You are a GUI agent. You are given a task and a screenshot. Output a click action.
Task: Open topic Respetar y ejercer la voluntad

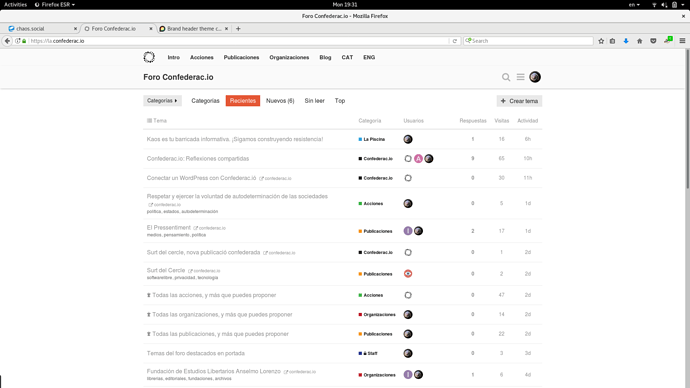click(237, 196)
